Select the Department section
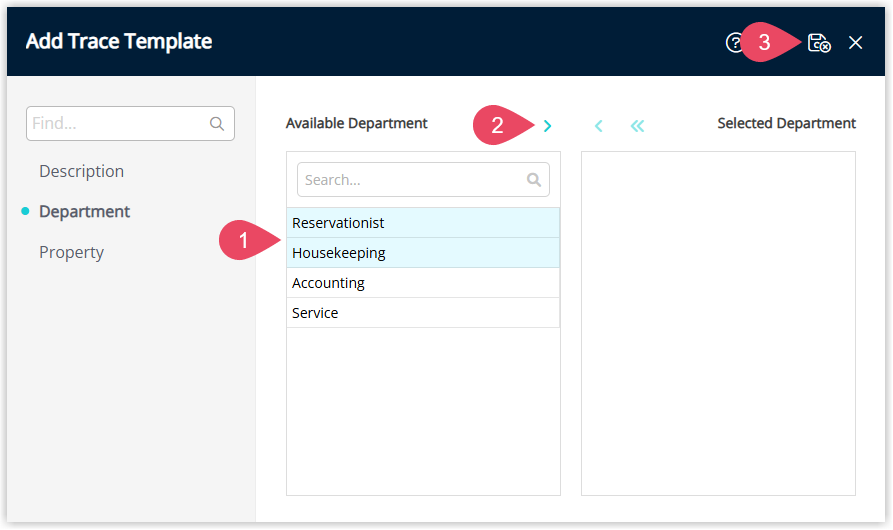 coord(84,212)
